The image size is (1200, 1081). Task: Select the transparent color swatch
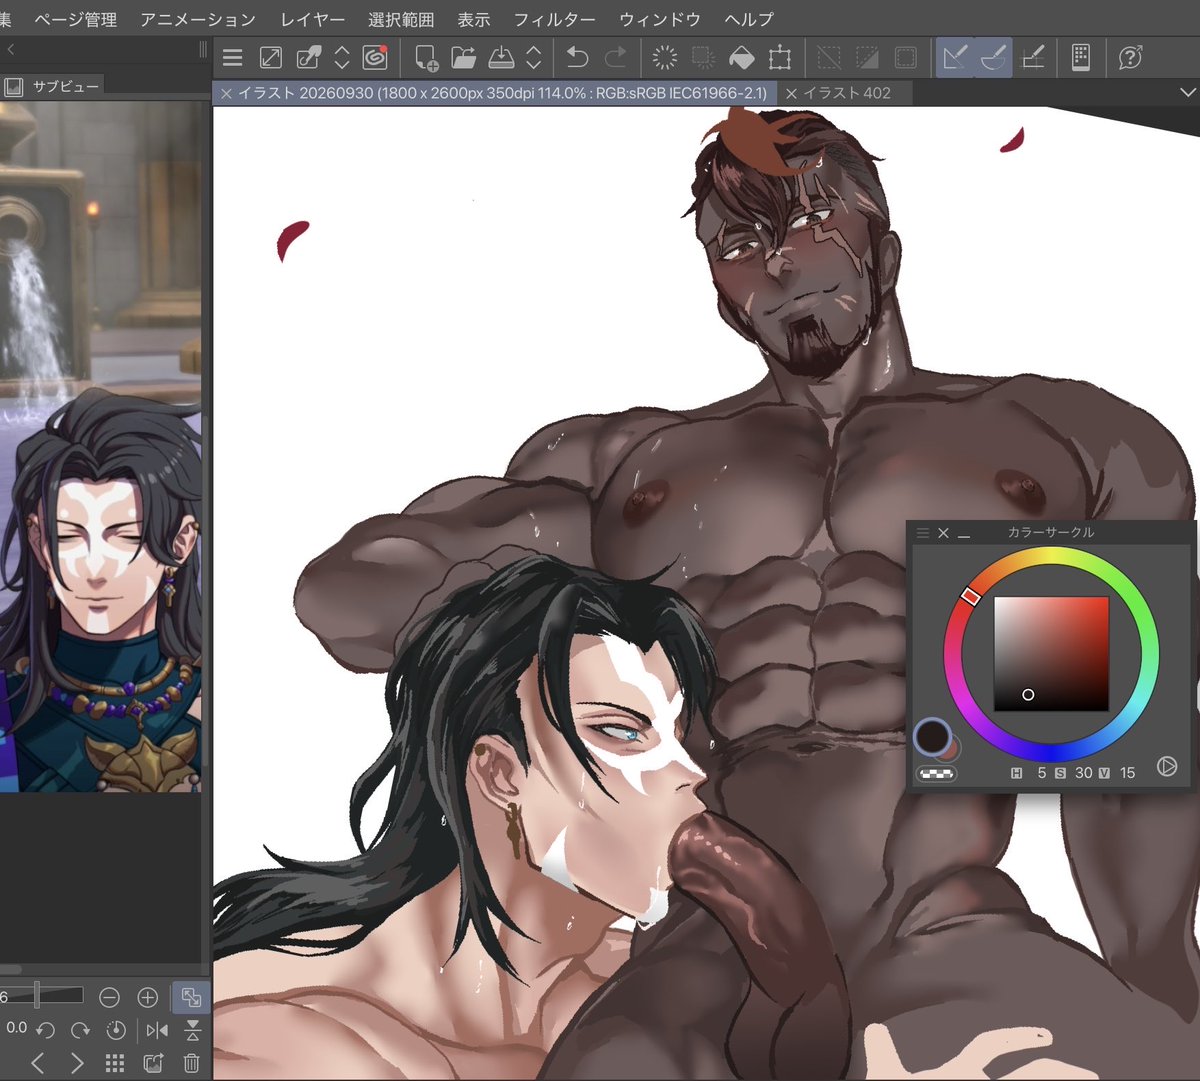coord(936,773)
